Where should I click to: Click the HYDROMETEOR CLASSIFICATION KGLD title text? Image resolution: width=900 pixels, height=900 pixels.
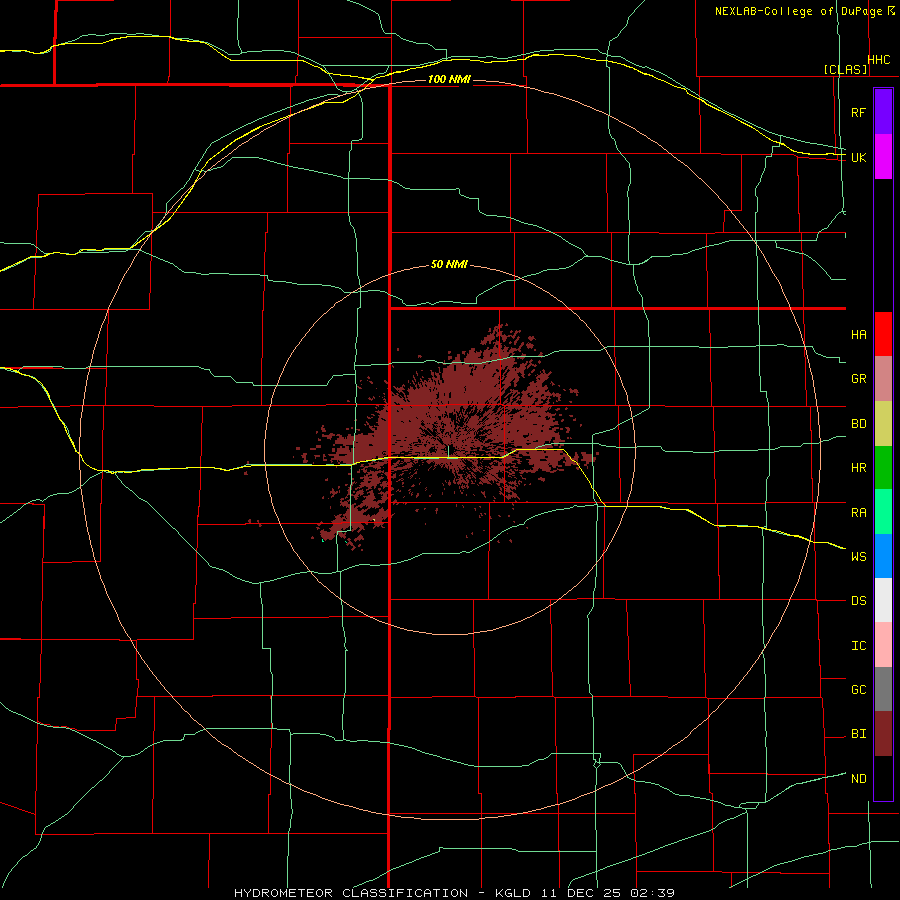(x=454, y=893)
